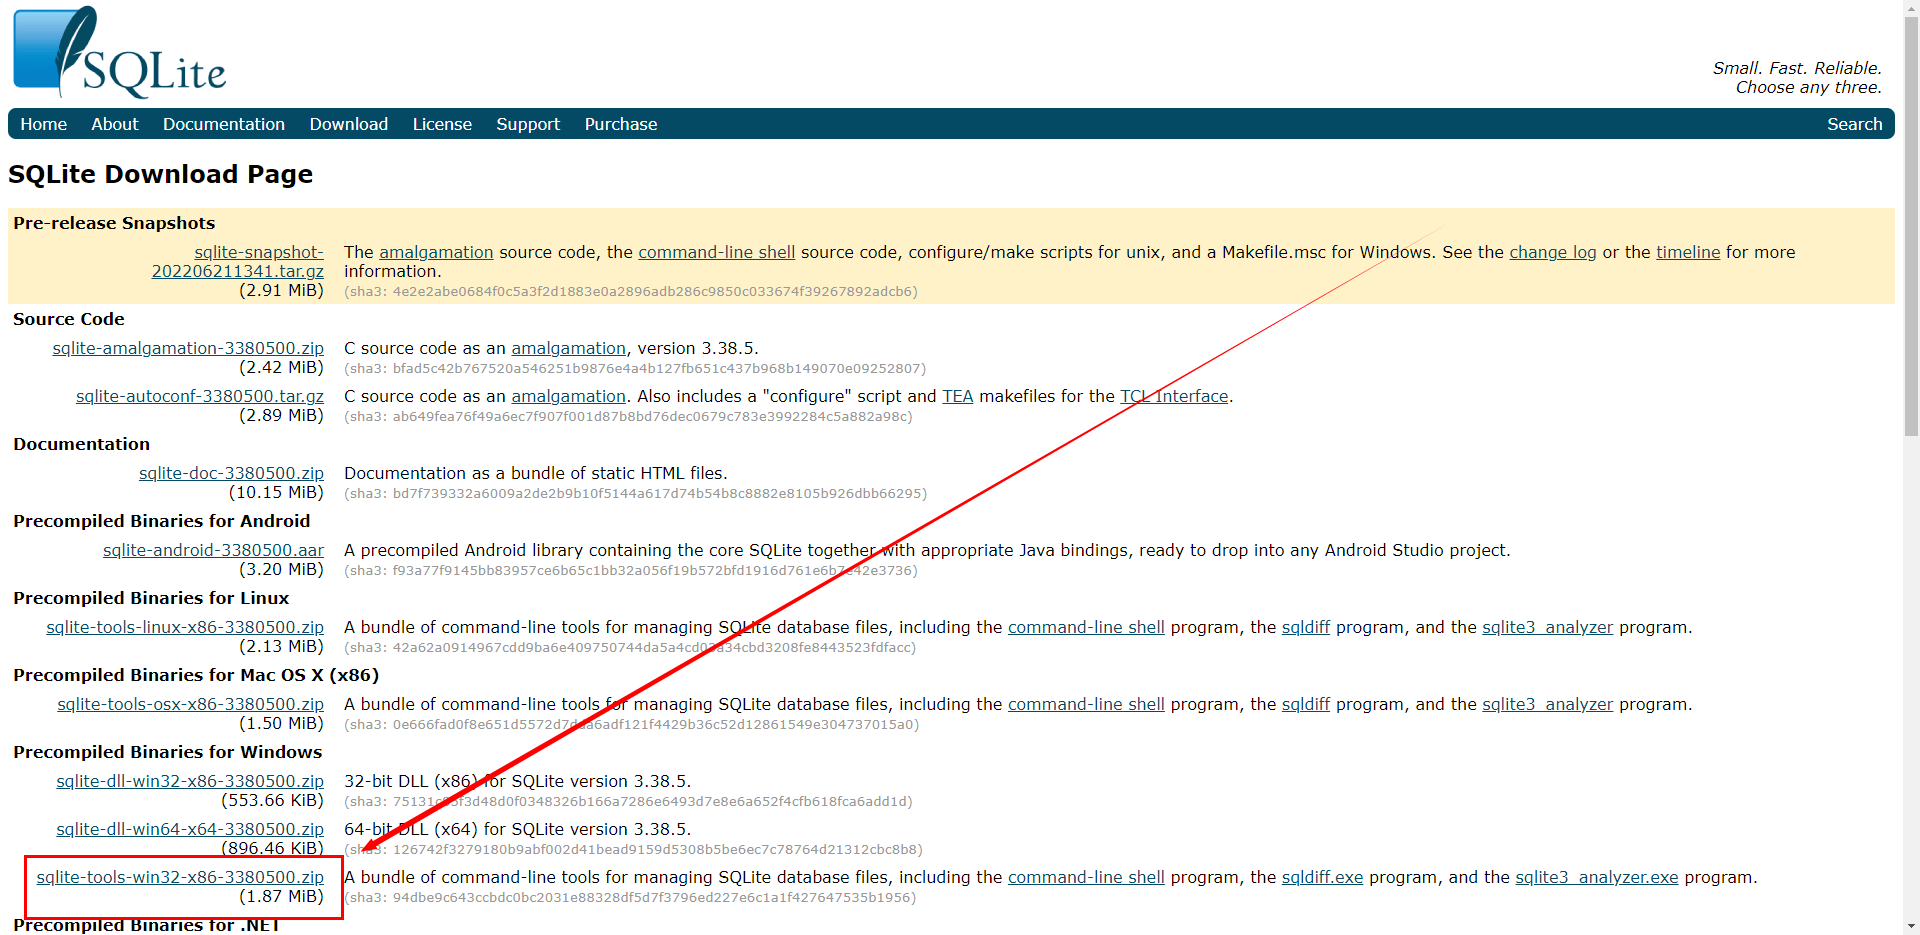Open amalgamation link beside version 3.38.5
Viewport: 1920px width, 935px height.
pos(568,348)
